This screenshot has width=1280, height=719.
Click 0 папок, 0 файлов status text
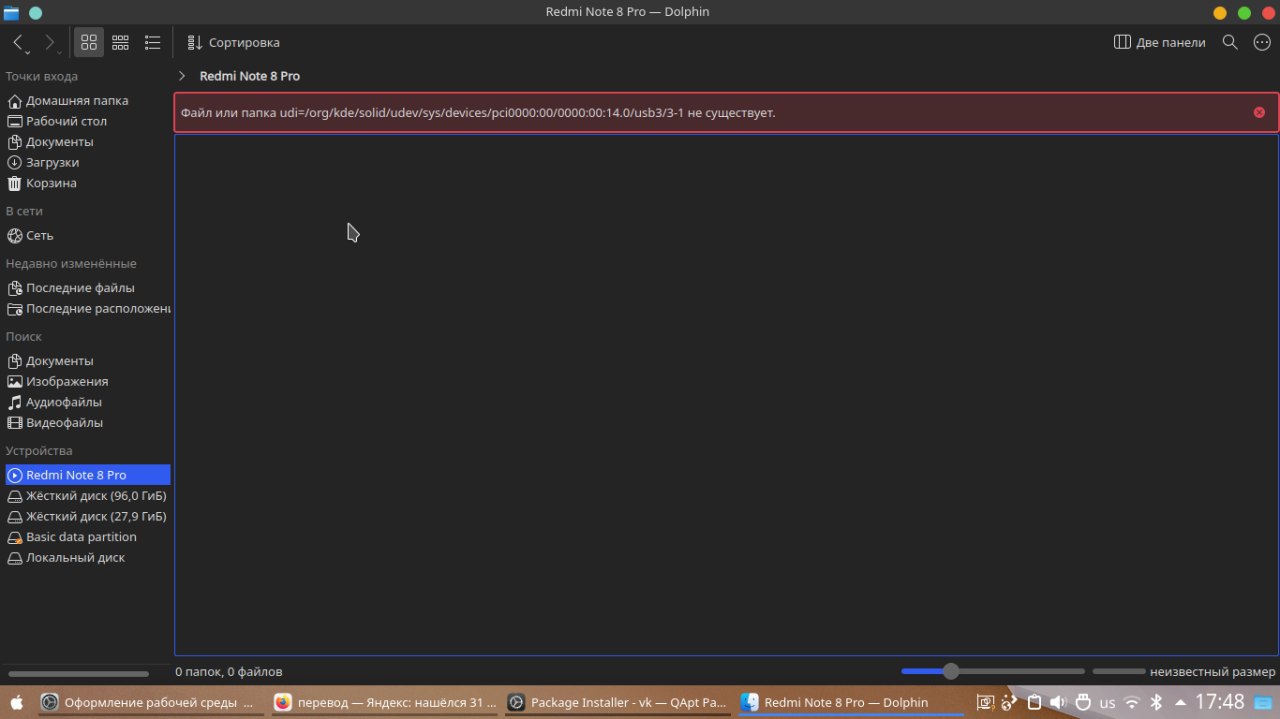[x=229, y=672]
